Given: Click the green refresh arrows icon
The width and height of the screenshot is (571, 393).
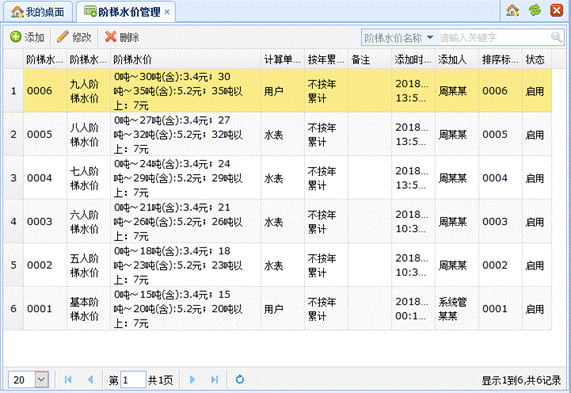Looking at the screenshot, I should 535,11.
